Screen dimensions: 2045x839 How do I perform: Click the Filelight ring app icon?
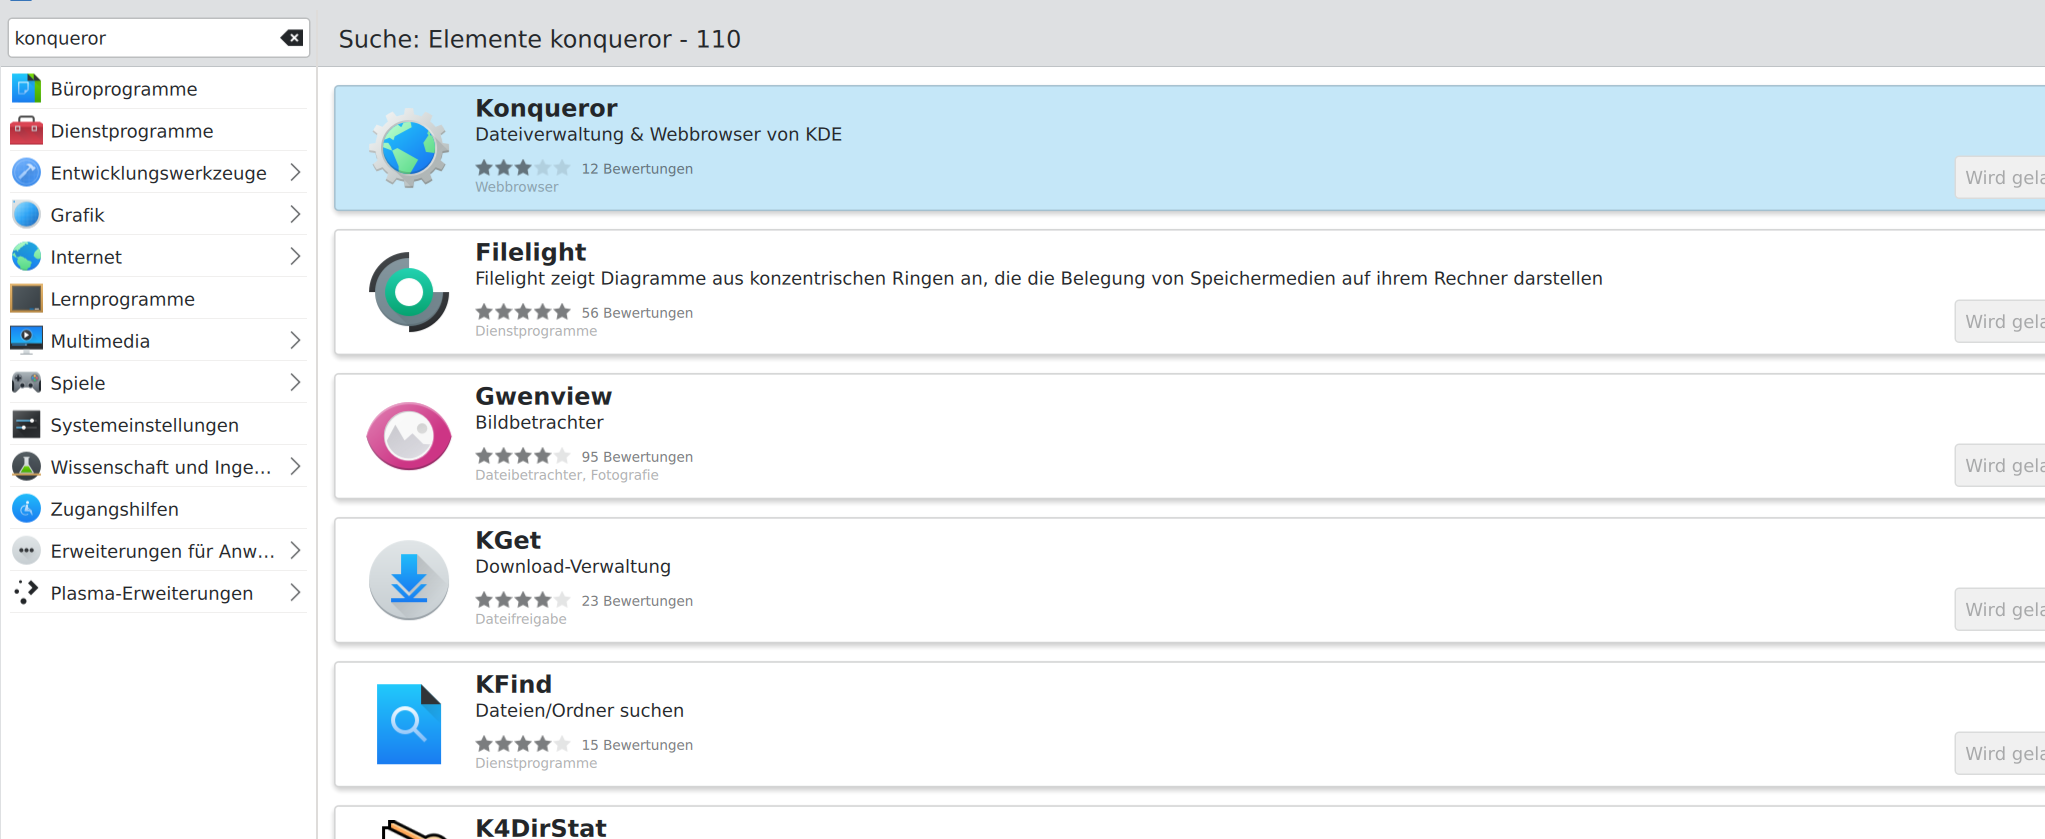pyautogui.click(x=409, y=292)
